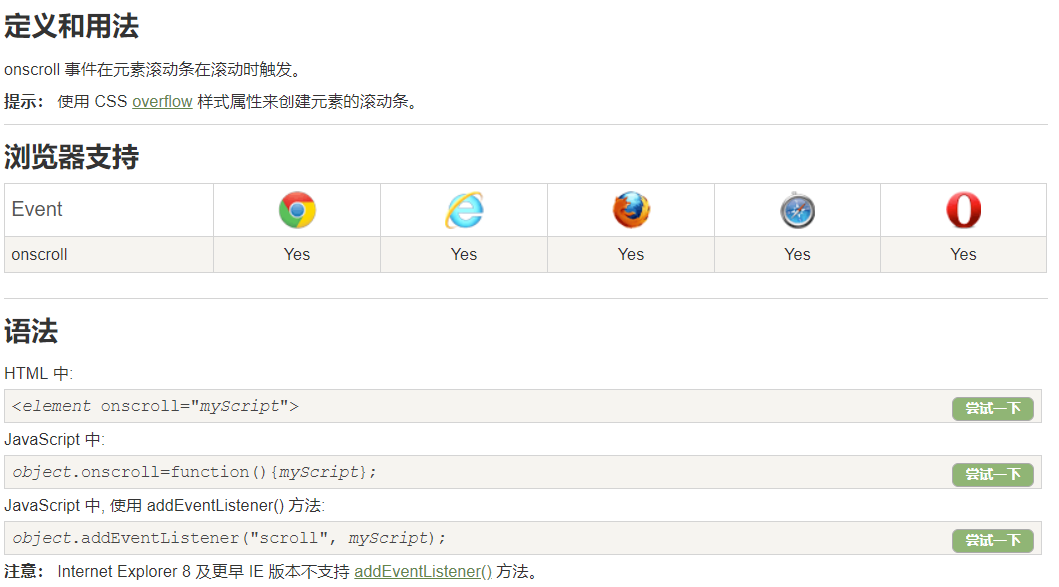Click the Safari compass icon
The width and height of the screenshot is (1059, 587).
(x=798, y=210)
